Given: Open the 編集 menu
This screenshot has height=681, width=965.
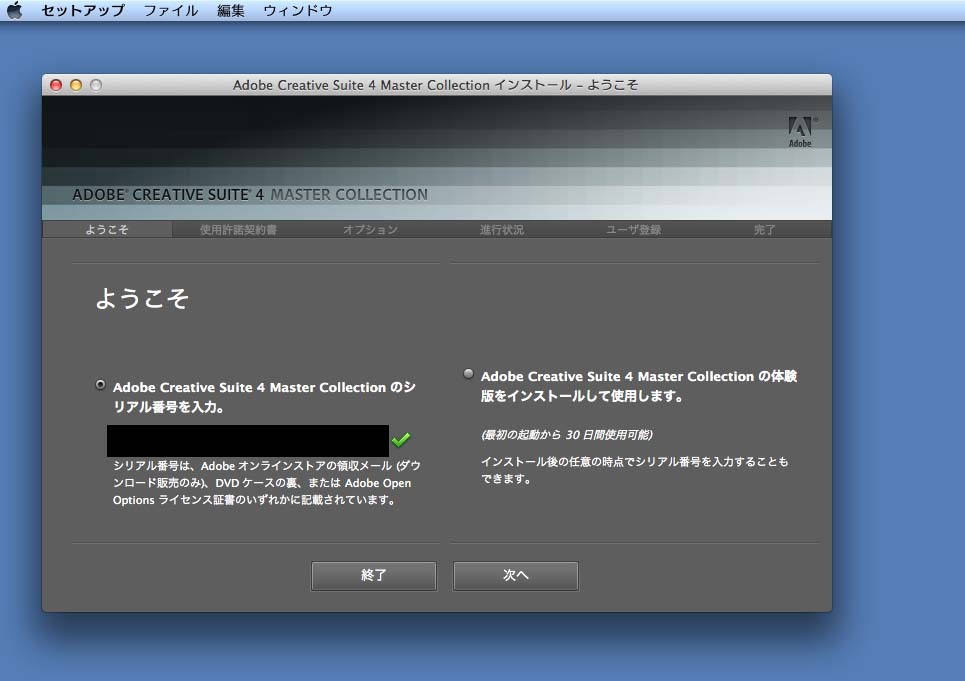Looking at the screenshot, I should click(231, 10).
